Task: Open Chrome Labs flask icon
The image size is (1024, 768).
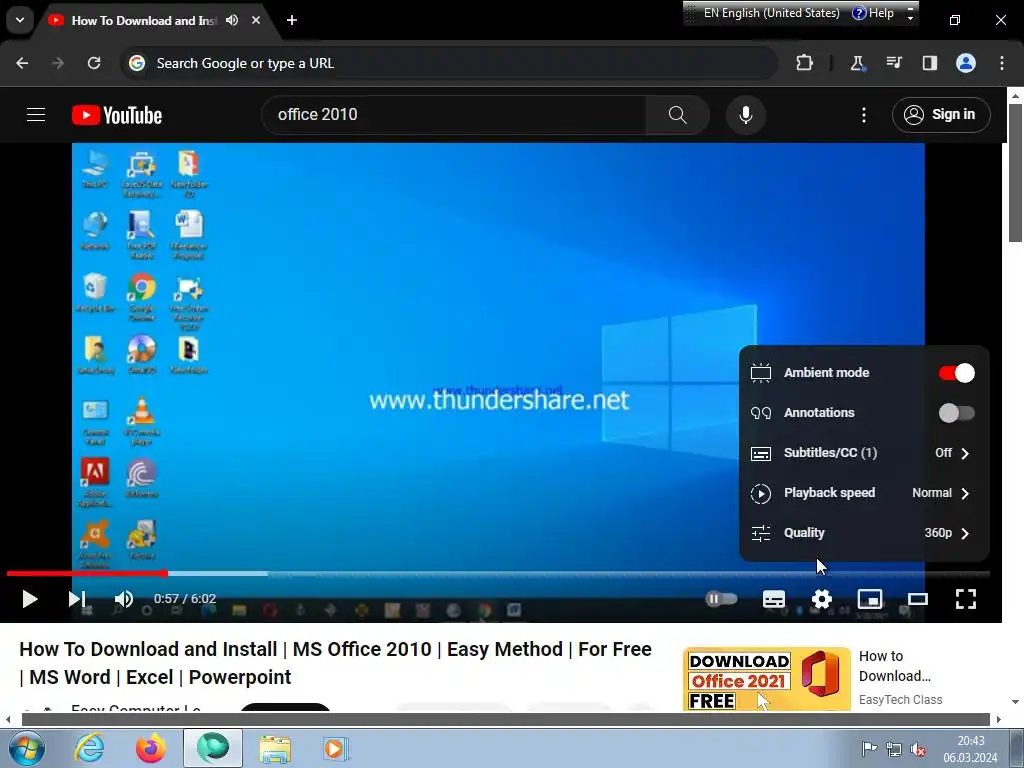Action: 857,63
